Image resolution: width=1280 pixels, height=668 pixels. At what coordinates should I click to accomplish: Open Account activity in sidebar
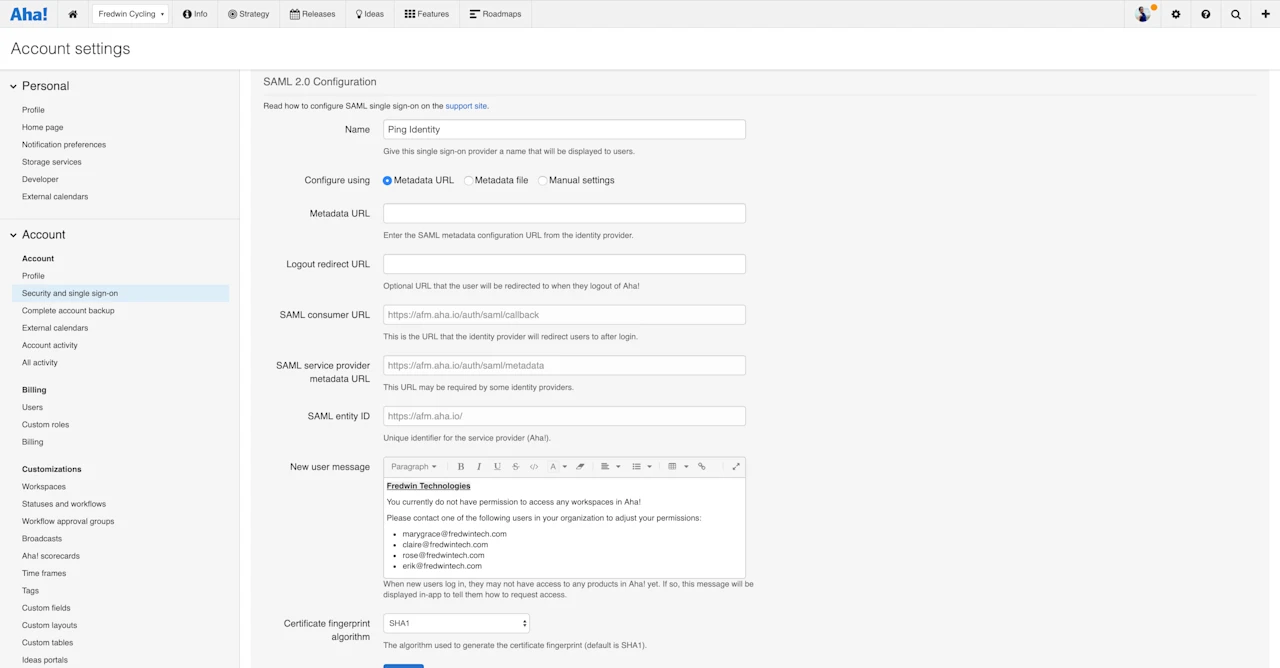click(x=50, y=346)
